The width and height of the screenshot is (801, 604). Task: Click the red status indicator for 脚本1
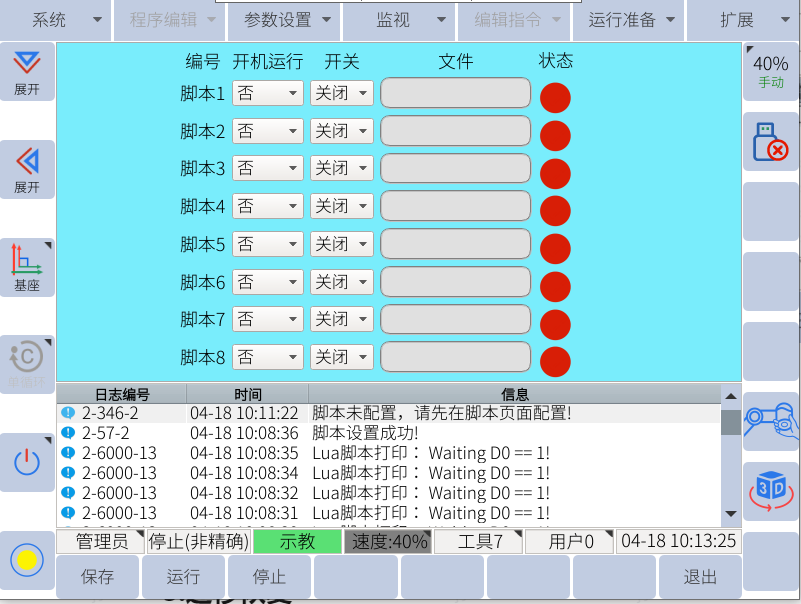pos(555,98)
